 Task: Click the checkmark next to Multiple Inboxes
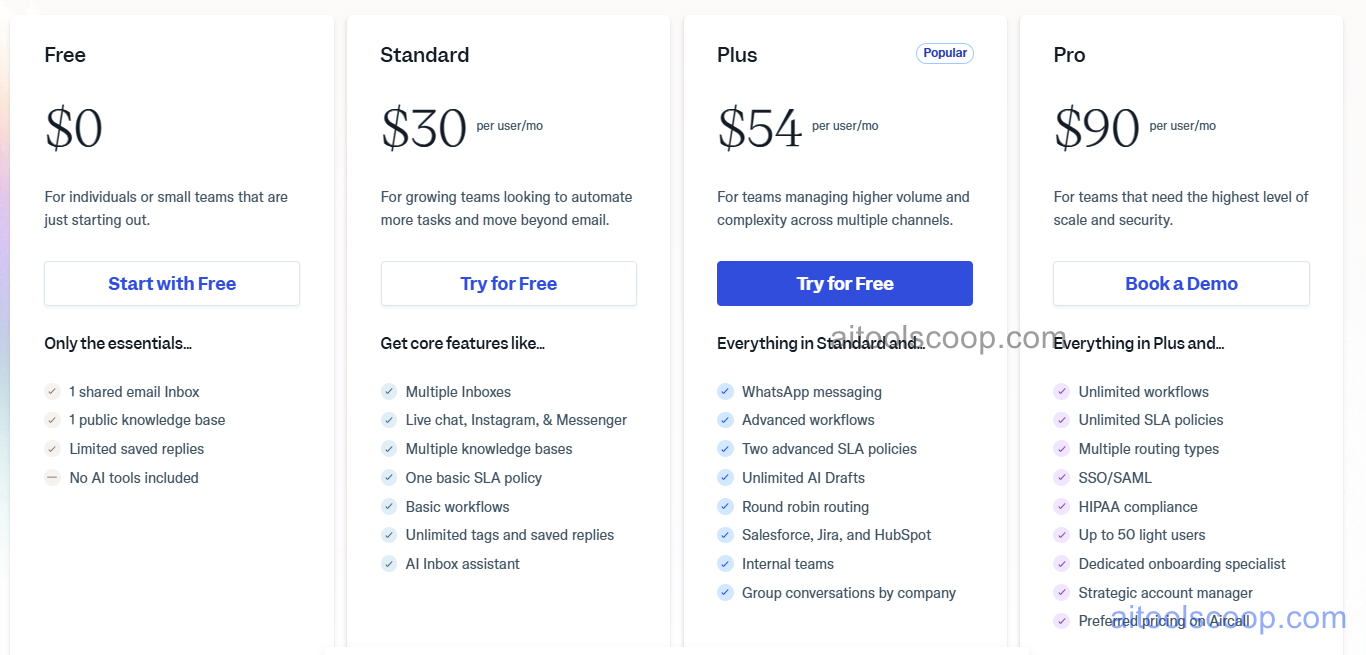(x=389, y=391)
